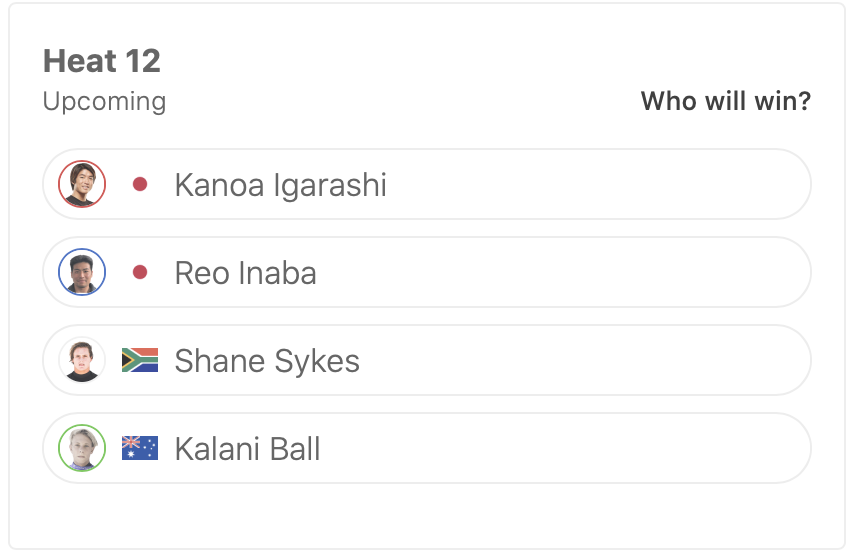Viewport: 848px width, 556px height.
Task: Open Shane Sykes's avatar thumbnail
Action: pos(82,360)
